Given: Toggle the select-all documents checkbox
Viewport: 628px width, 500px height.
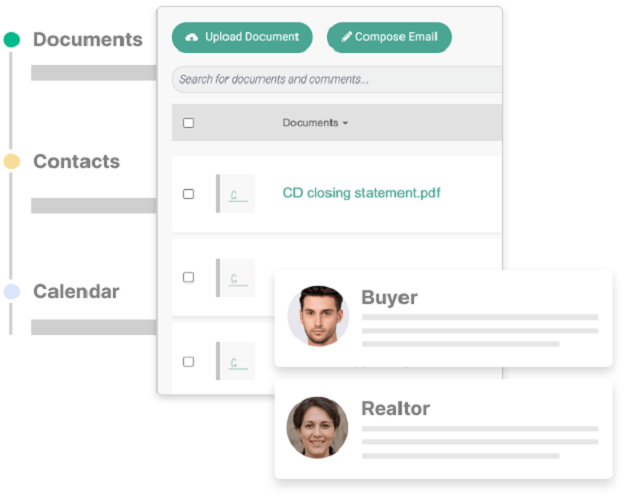Looking at the screenshot, I should pyautogui.click(x=188, y=123).
